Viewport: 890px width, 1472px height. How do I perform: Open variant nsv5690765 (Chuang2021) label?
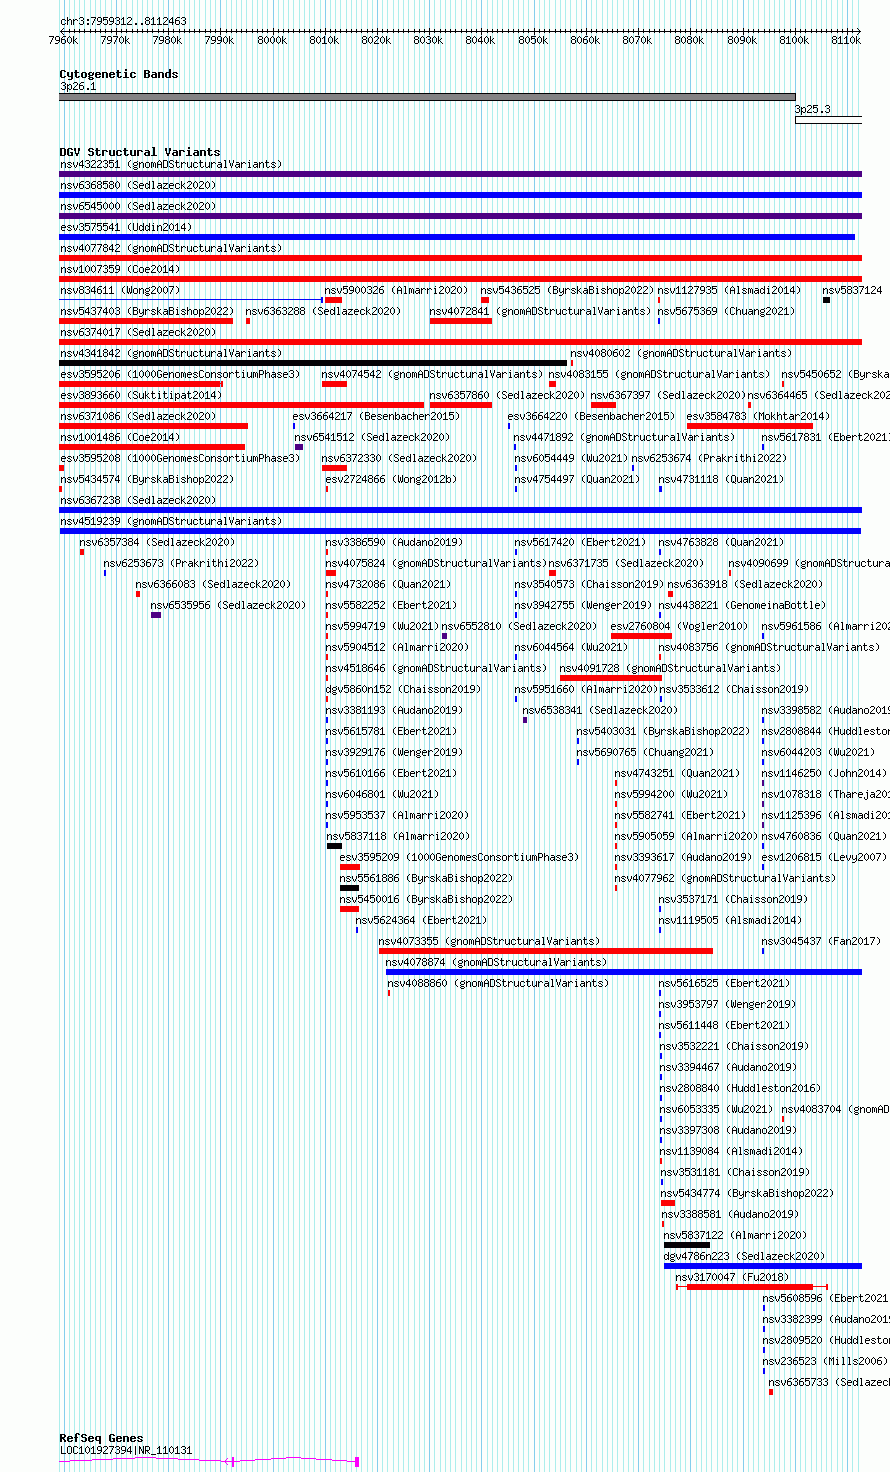click(645, 752)
